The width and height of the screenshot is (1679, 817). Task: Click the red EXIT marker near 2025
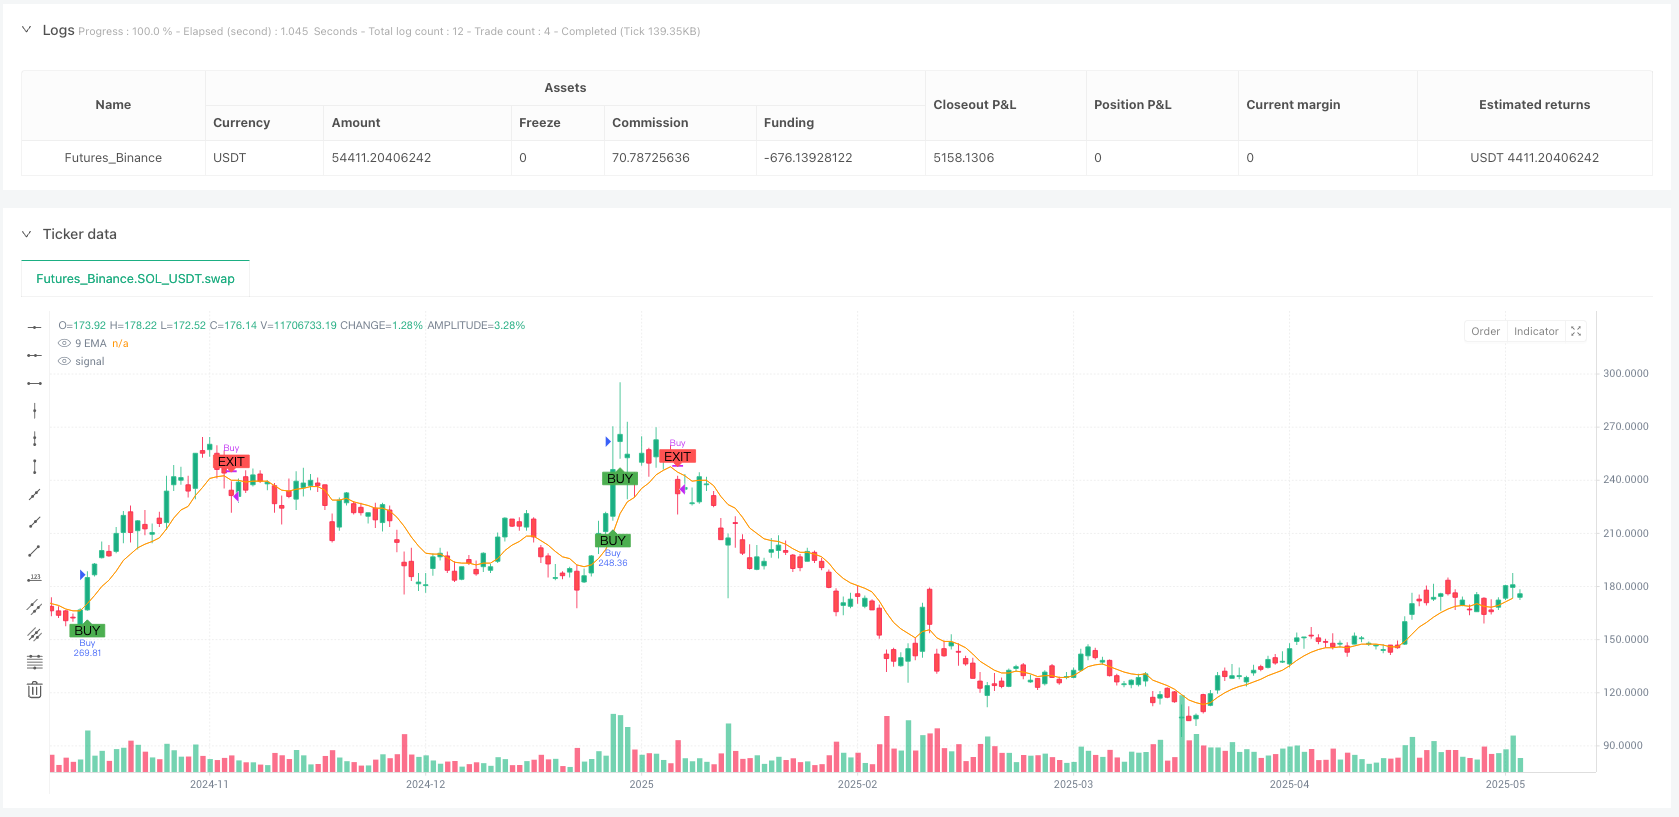pyautogui.click(x=678, y=457)
